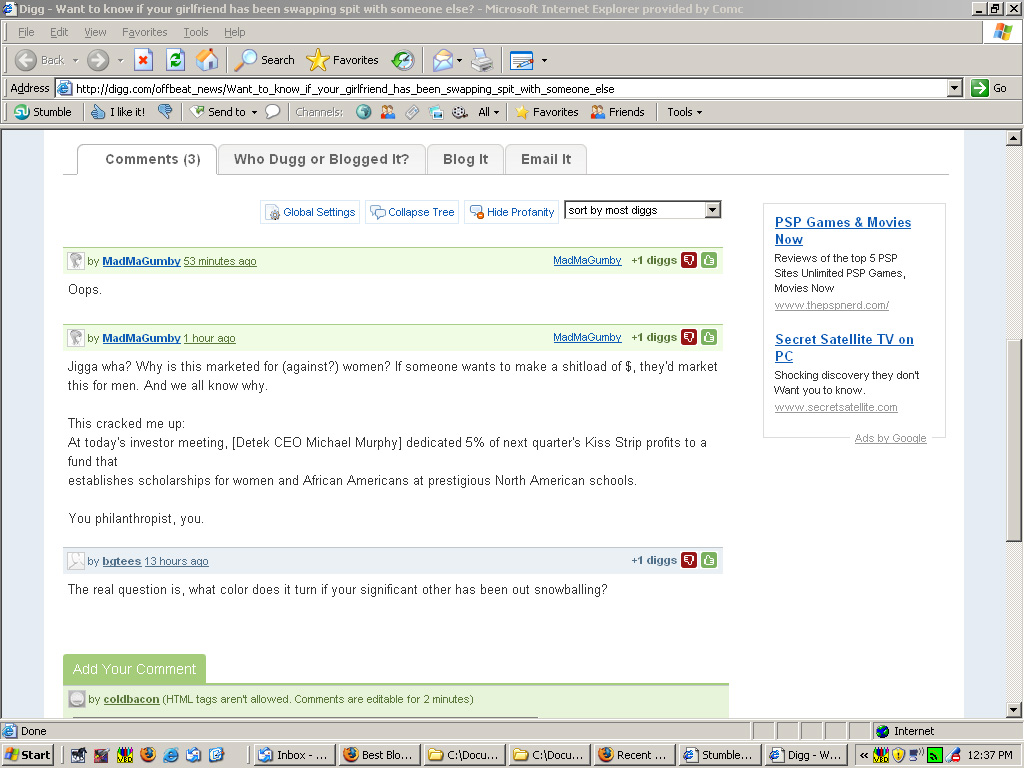Digg up the 53 minutes ago comment
This screenshot has height=768, width=1024.
[709, 260]
